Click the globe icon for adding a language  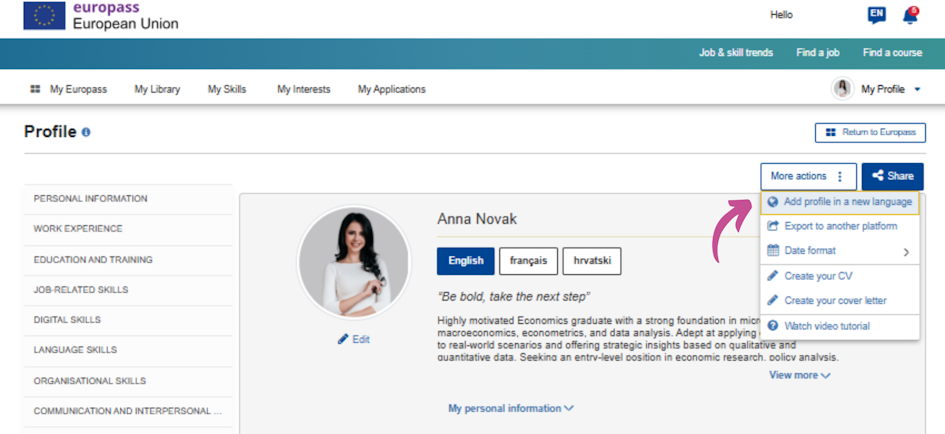coord(773,203)
